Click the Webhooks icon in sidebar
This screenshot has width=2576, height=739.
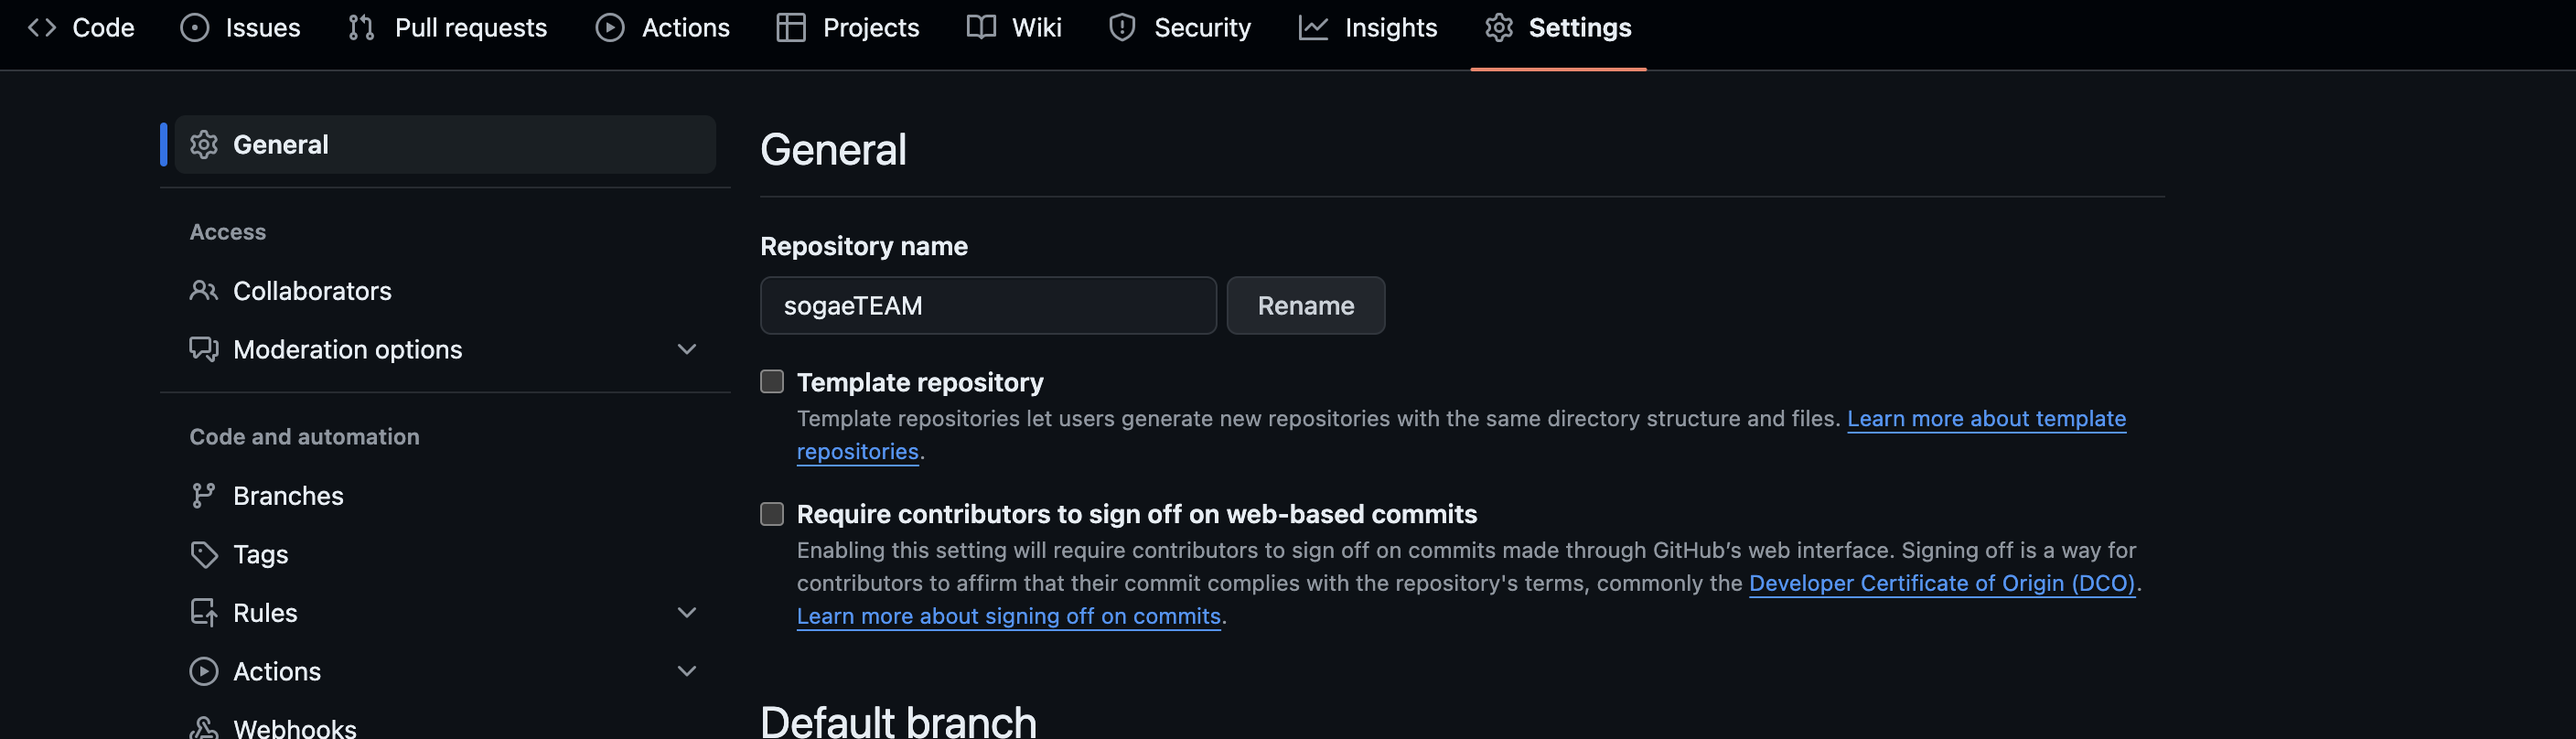tap(204, 728)
